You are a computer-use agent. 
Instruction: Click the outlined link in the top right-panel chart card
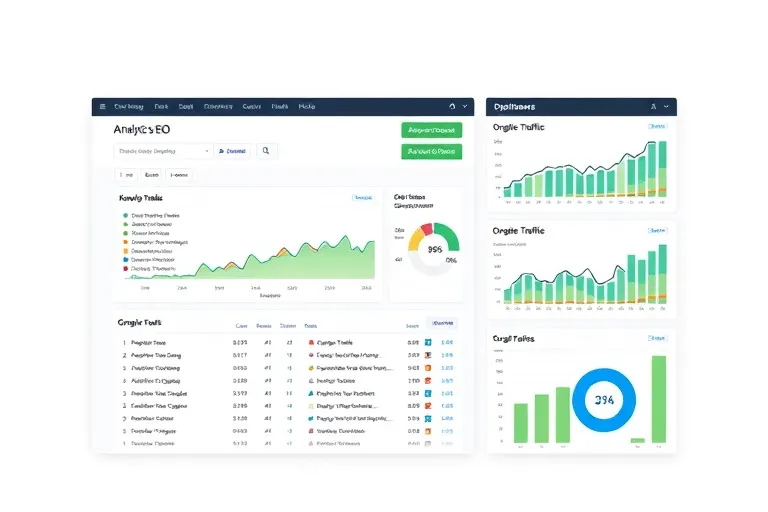coord(657,126)
